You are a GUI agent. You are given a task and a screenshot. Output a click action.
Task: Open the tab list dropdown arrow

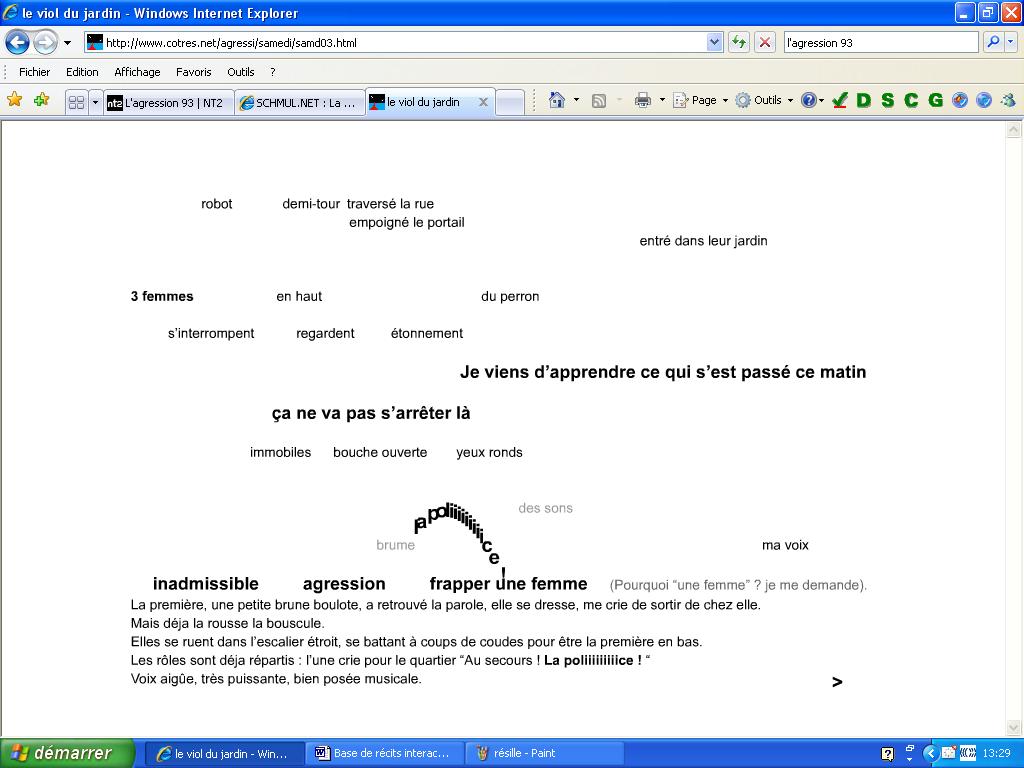(95, 103)
